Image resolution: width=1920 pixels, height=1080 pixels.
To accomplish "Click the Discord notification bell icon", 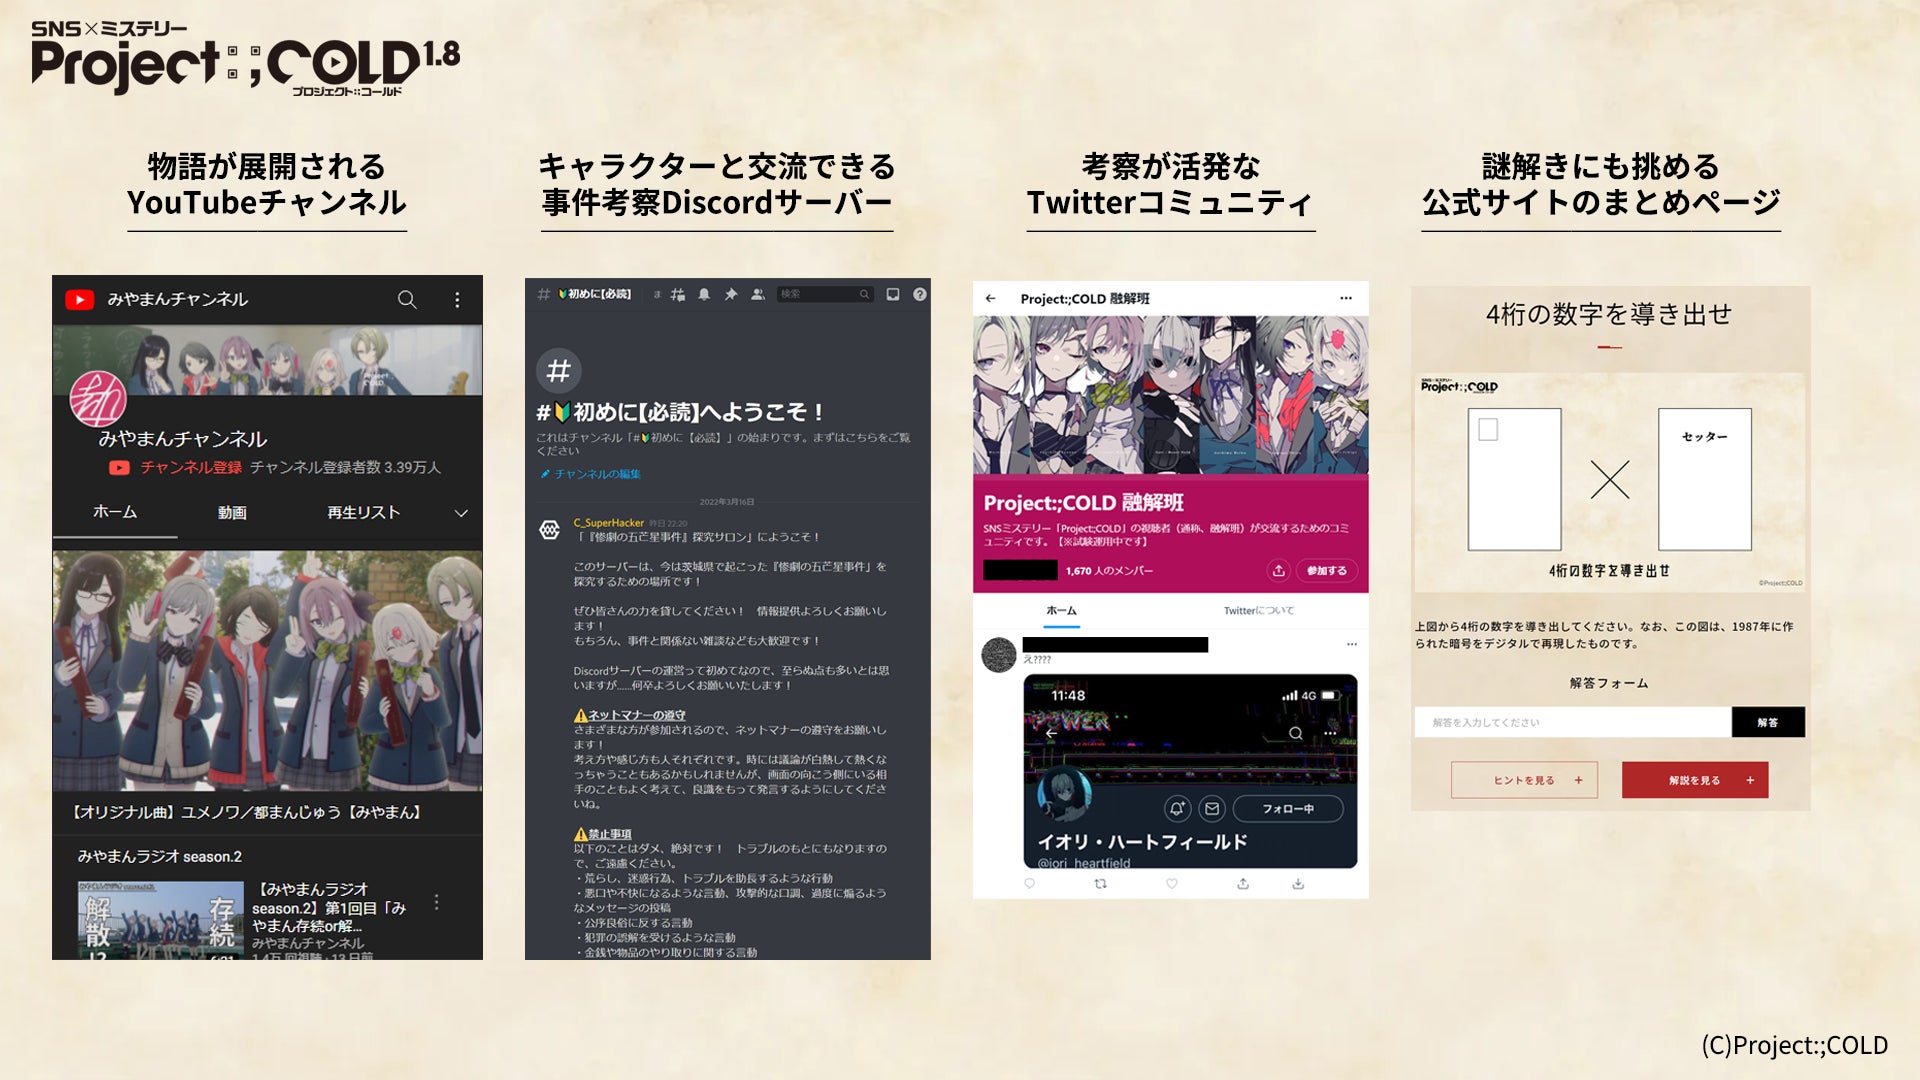I will pyautogui.click(x=704, y=294).
